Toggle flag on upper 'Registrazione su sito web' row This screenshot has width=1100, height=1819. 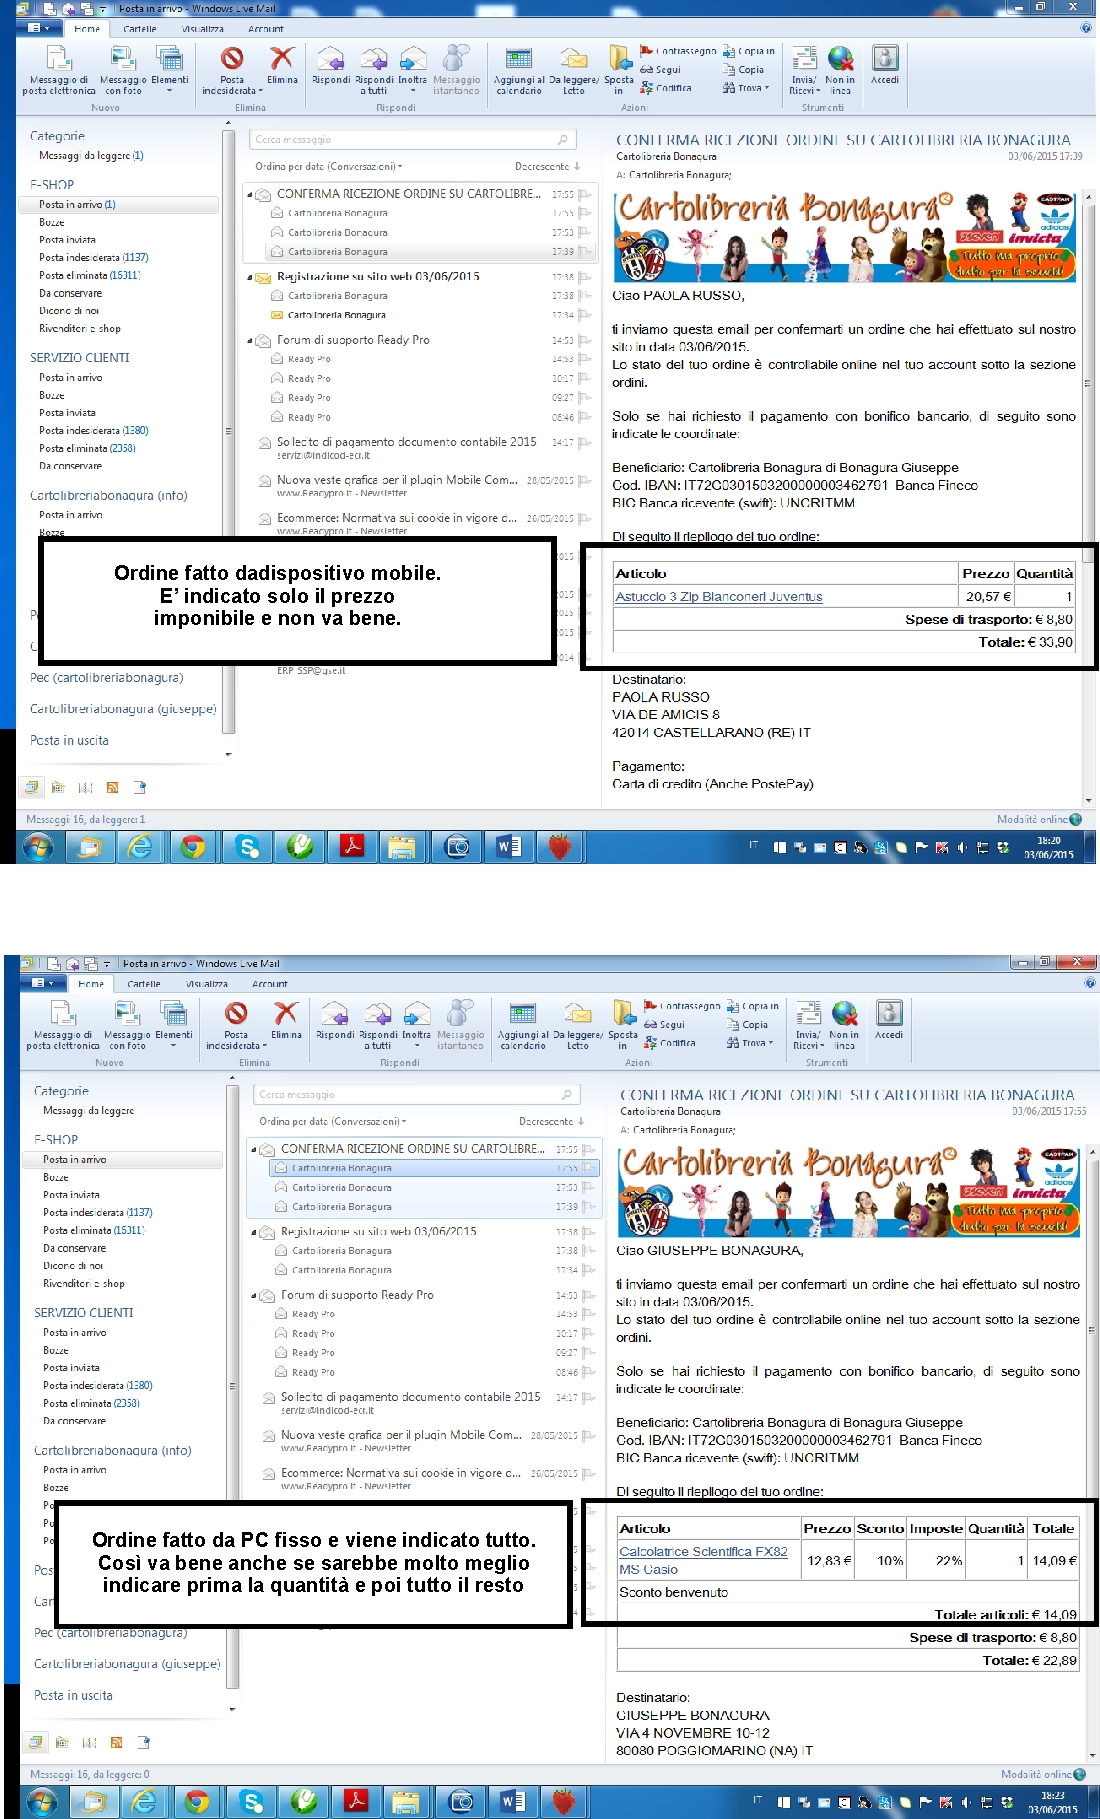click(584, 277)
